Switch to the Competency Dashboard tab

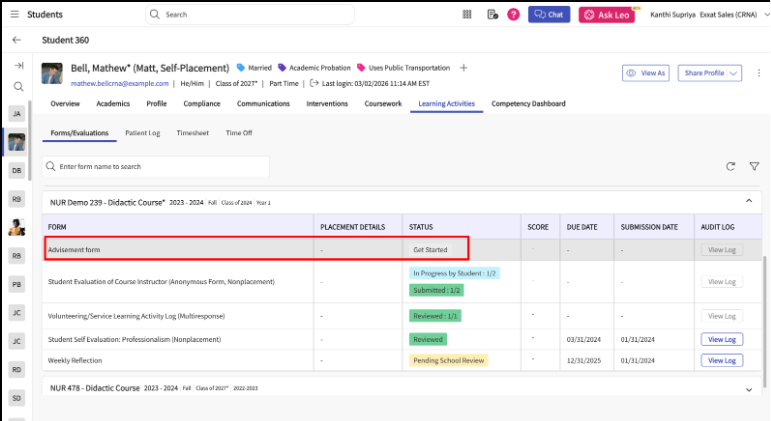528,103
